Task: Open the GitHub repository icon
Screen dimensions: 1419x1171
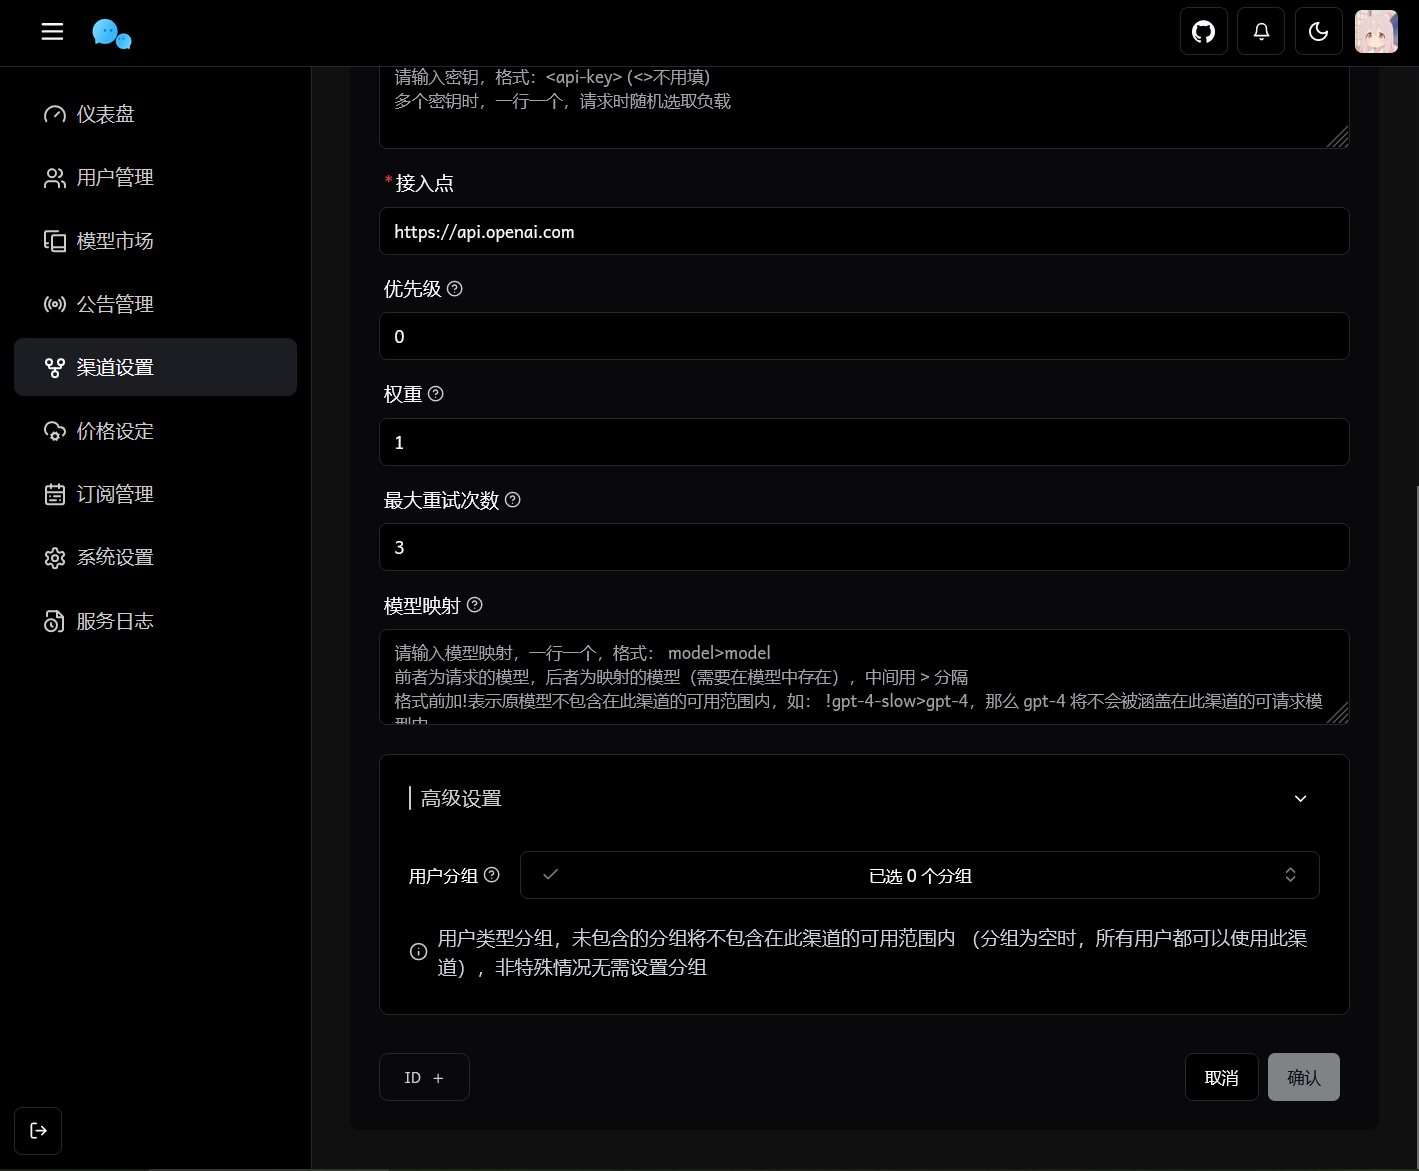Action: click(1203, 31)
